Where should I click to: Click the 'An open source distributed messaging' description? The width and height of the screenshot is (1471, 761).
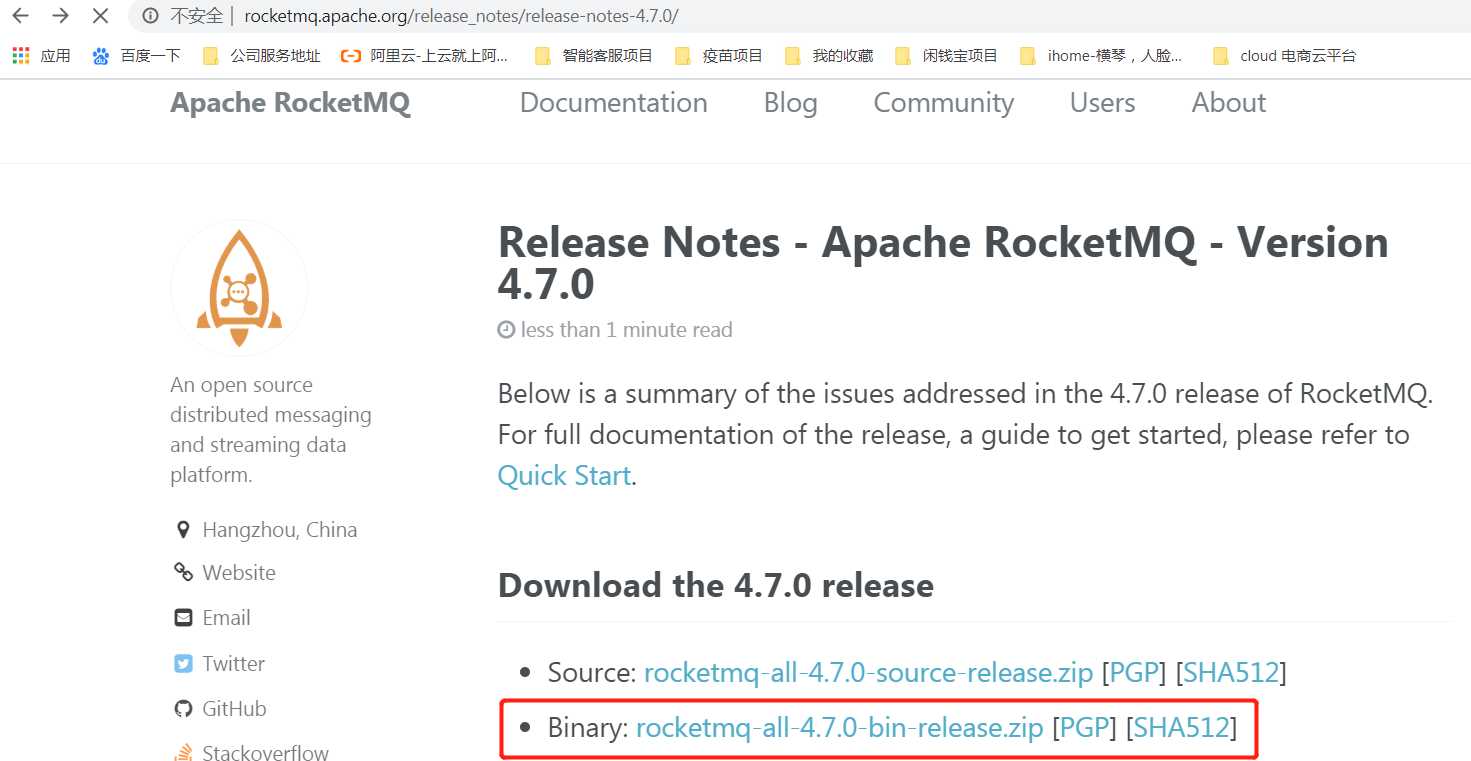270,430
